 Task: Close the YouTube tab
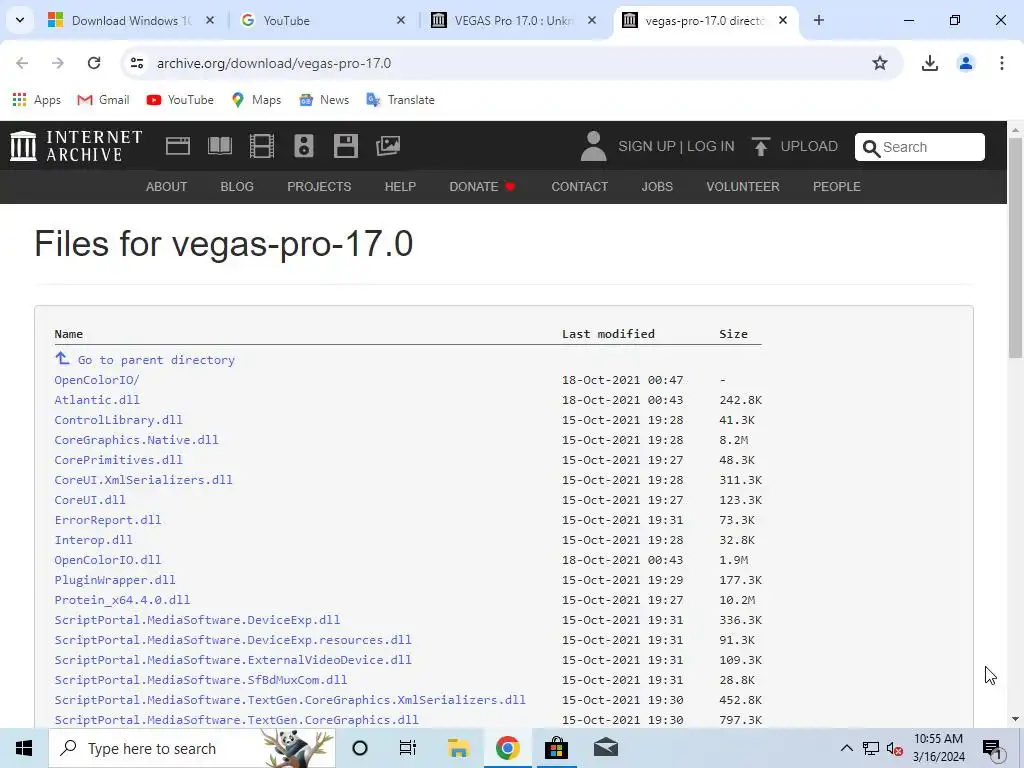(401, 20)
